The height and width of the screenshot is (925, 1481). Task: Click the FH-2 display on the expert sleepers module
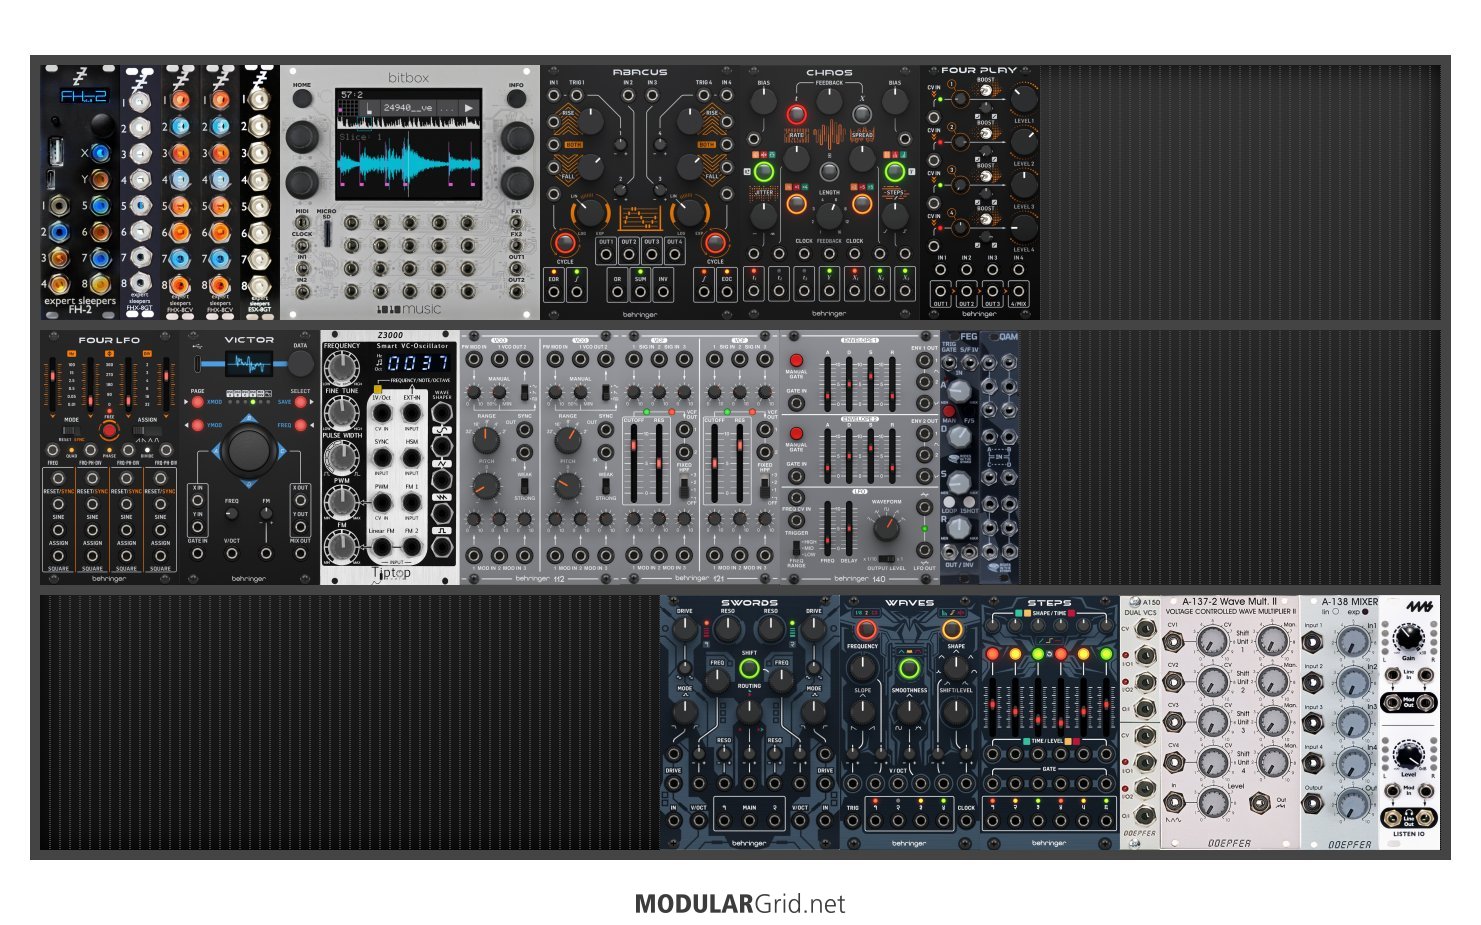coord(84,96)
